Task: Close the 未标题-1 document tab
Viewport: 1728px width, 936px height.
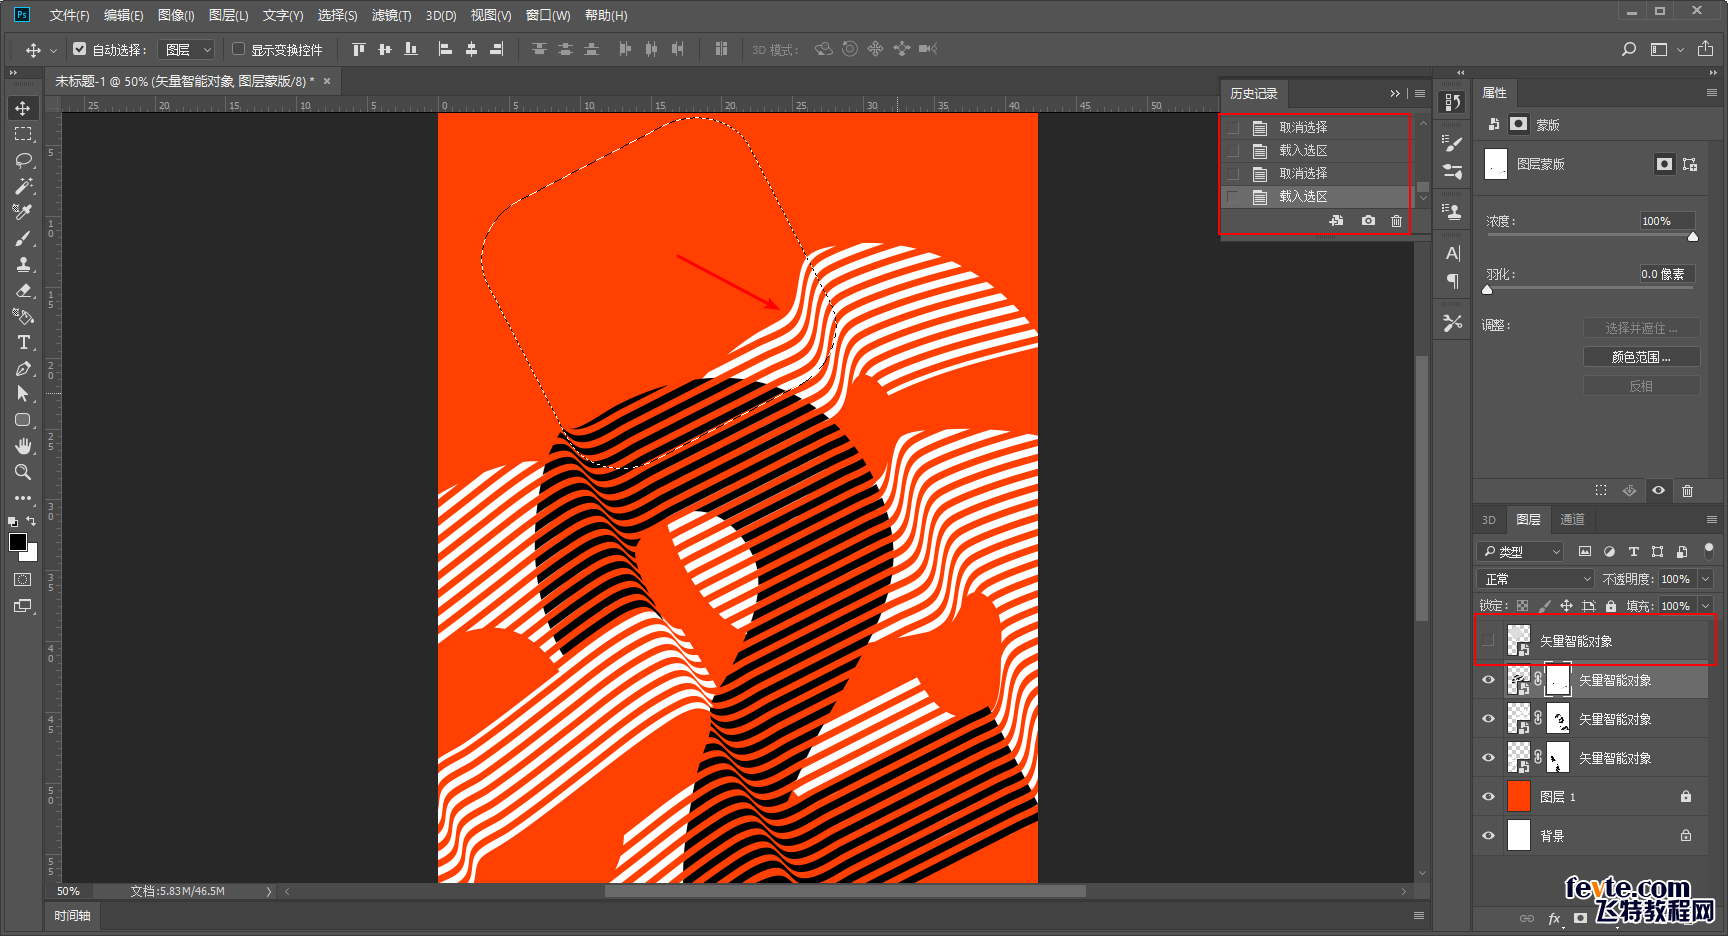Action: click(327, 81)
